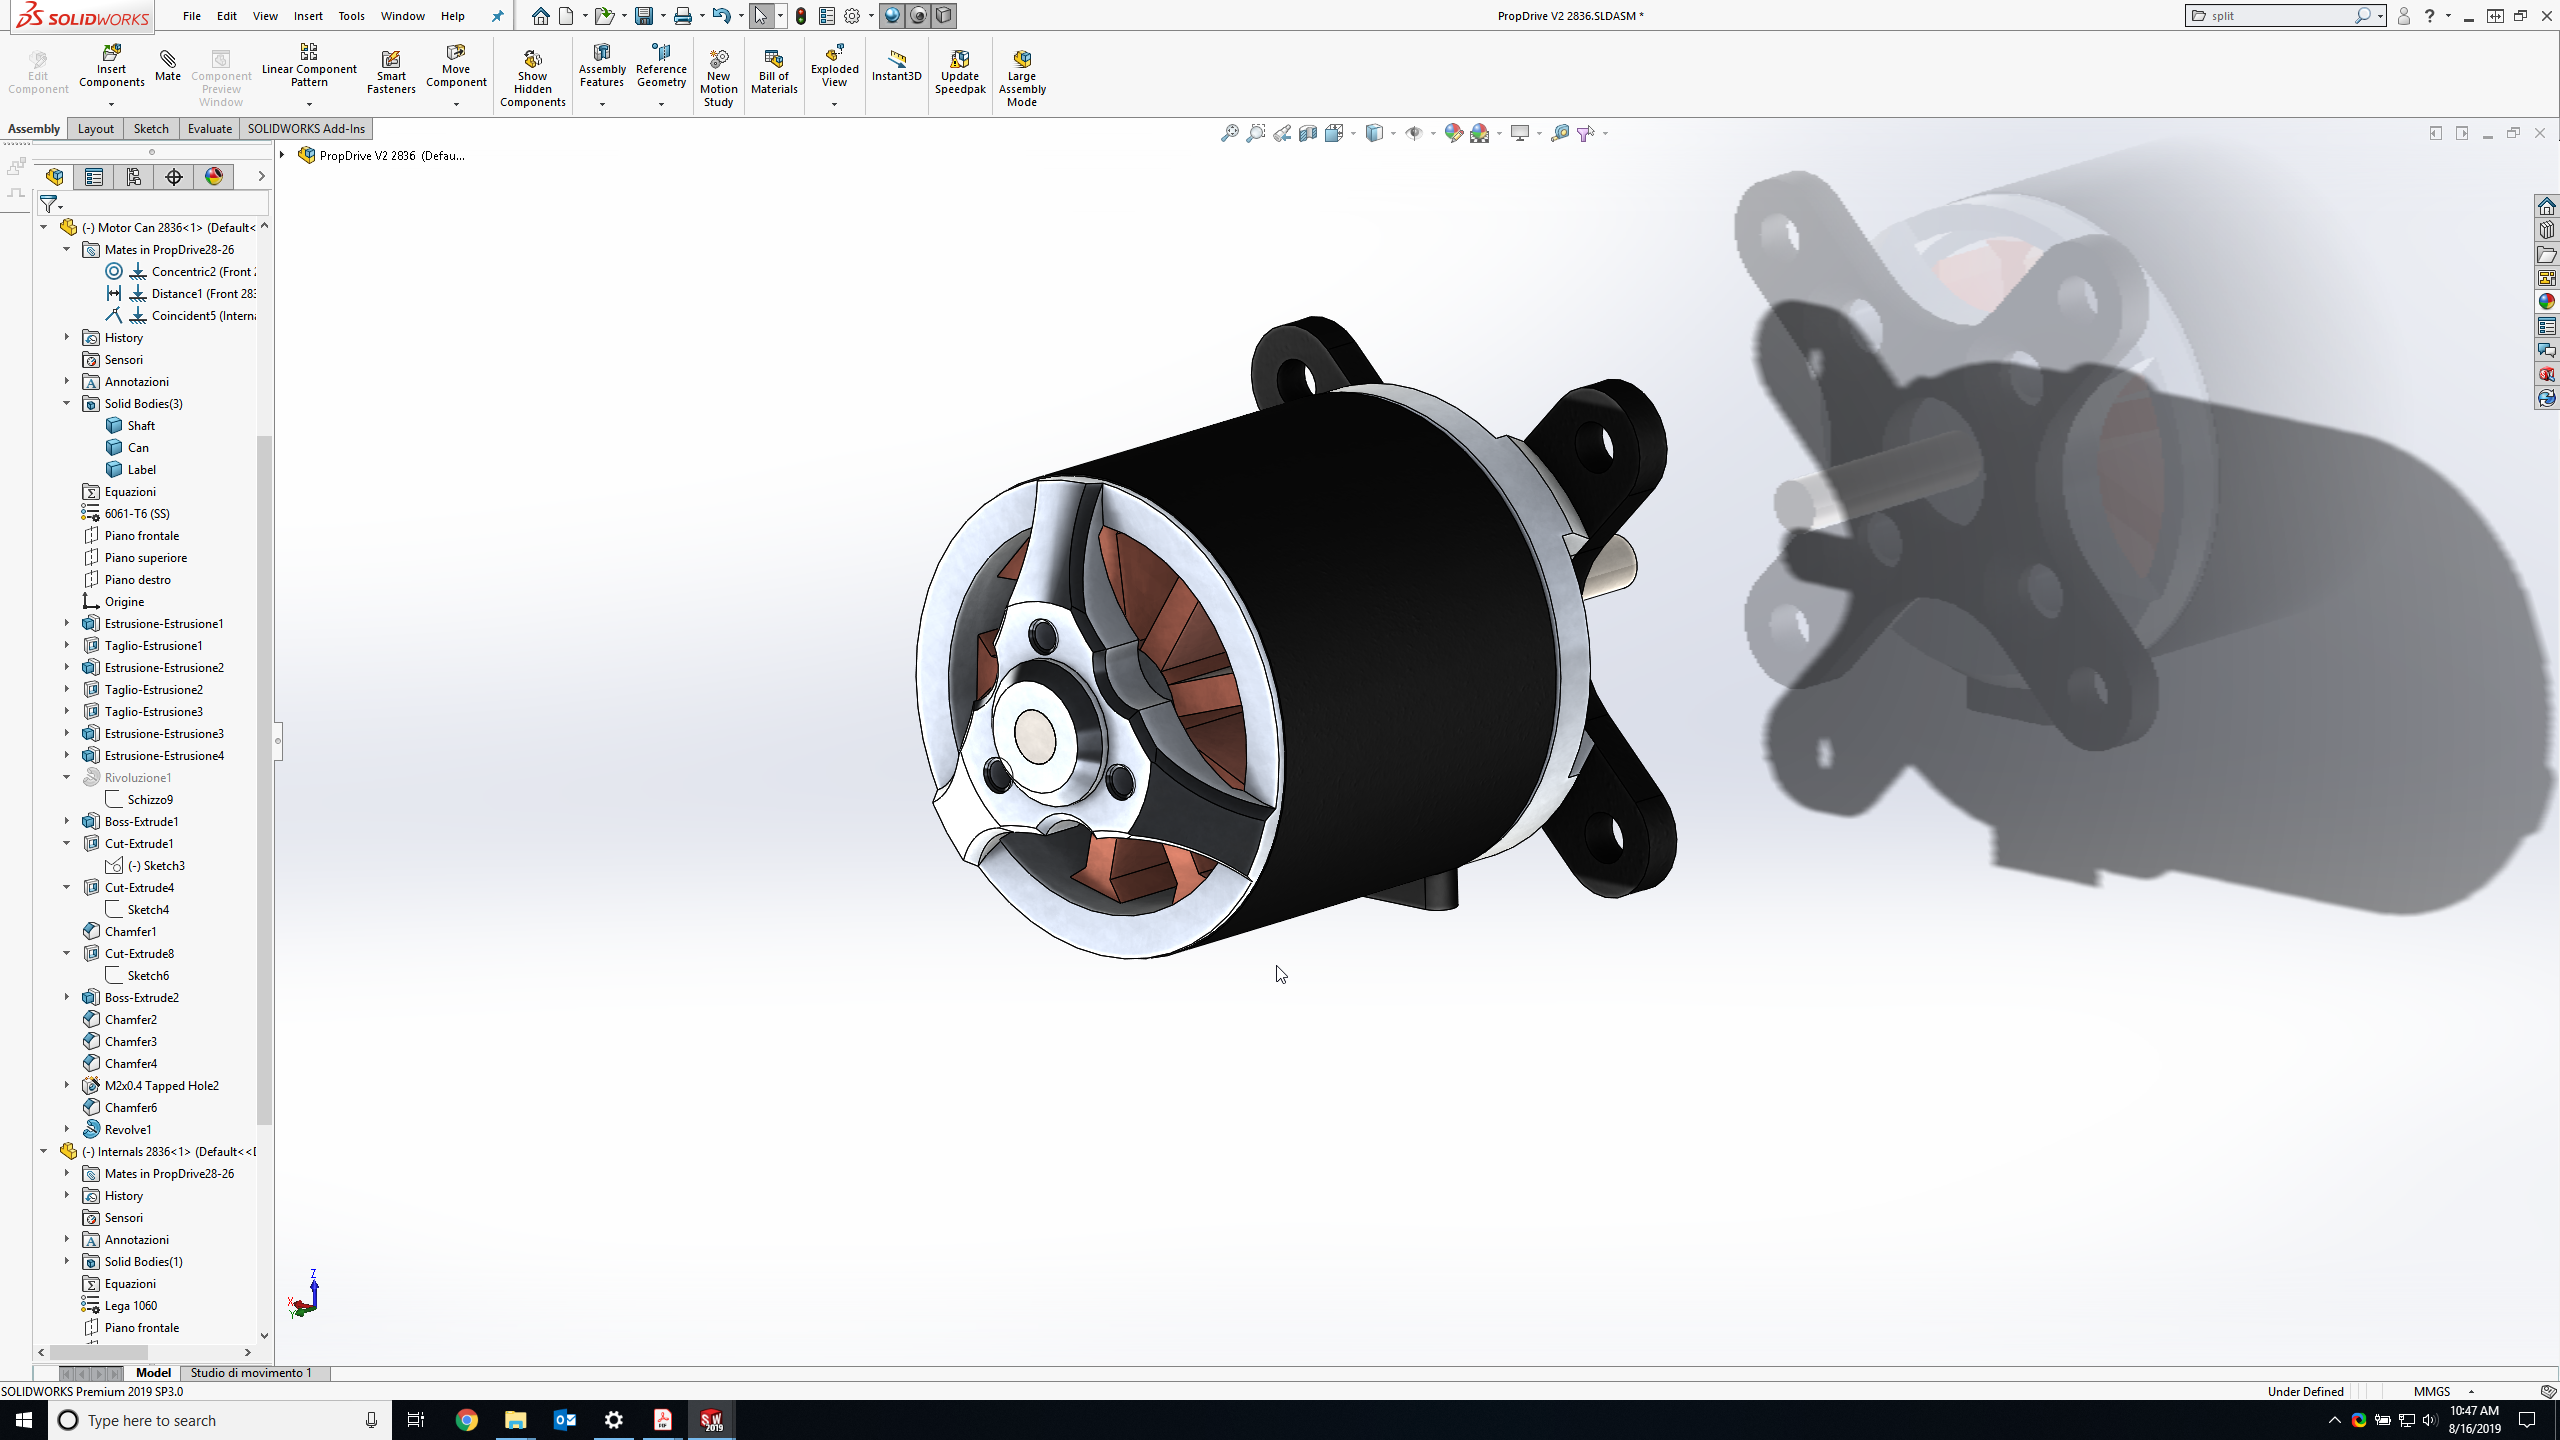Click Update Speedpak

coord(960,72)
